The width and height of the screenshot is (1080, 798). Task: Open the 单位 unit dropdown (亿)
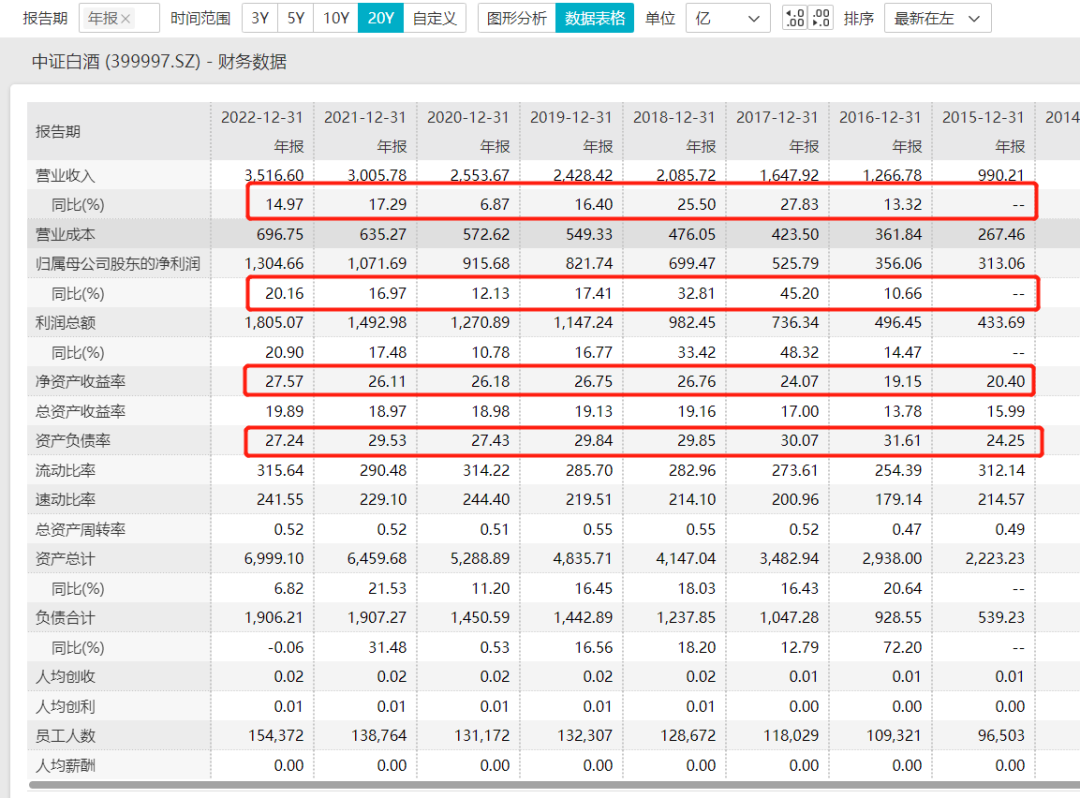point(727,19)
